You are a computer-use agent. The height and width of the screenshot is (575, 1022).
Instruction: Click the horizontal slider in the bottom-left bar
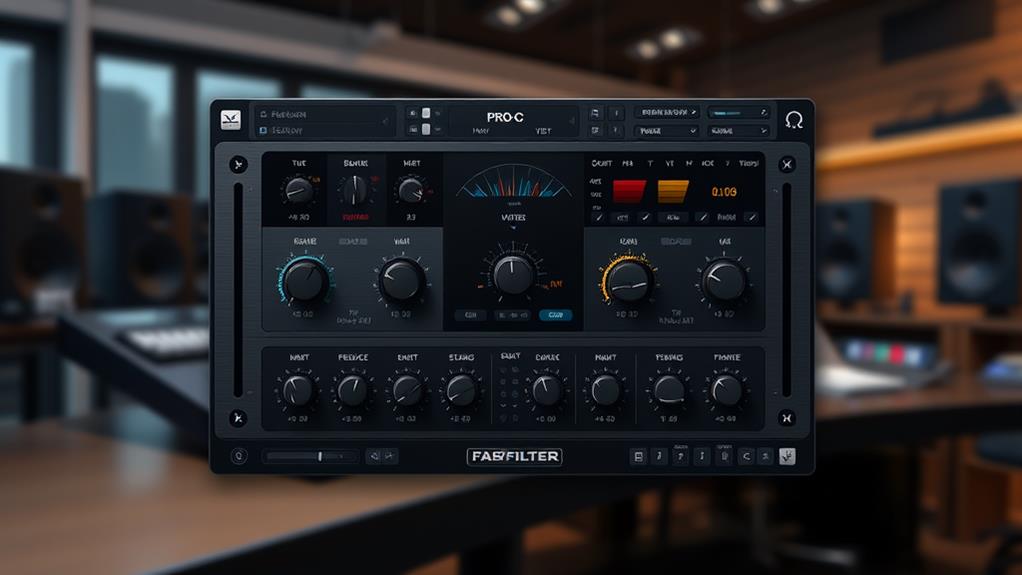coord(311,456)
